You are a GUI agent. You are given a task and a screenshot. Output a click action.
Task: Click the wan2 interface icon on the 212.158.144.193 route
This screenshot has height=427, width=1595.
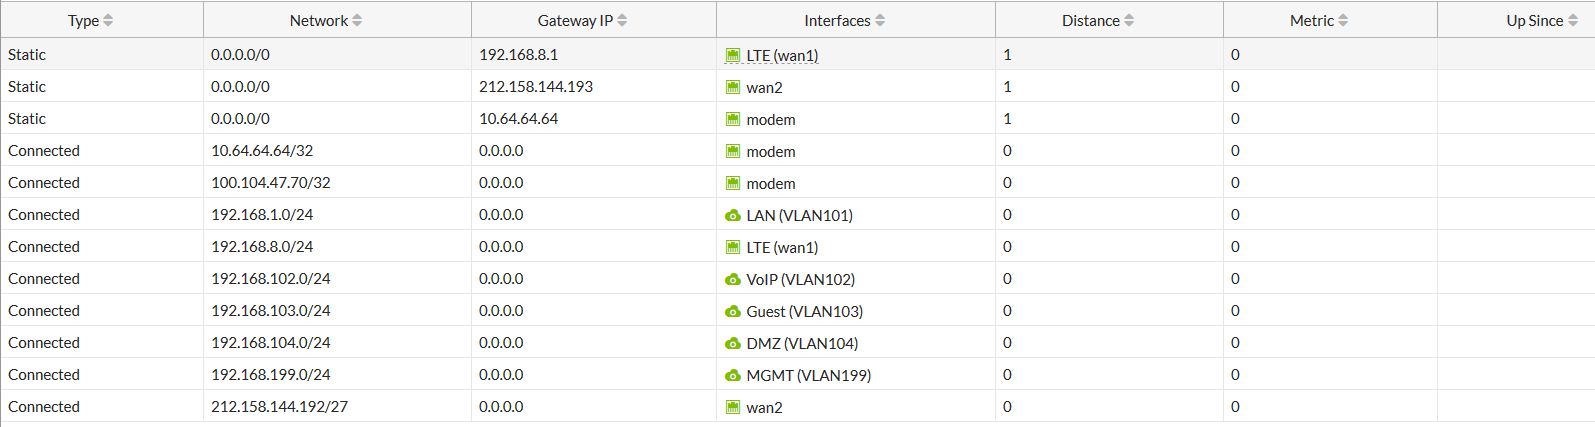coord(733,88)
